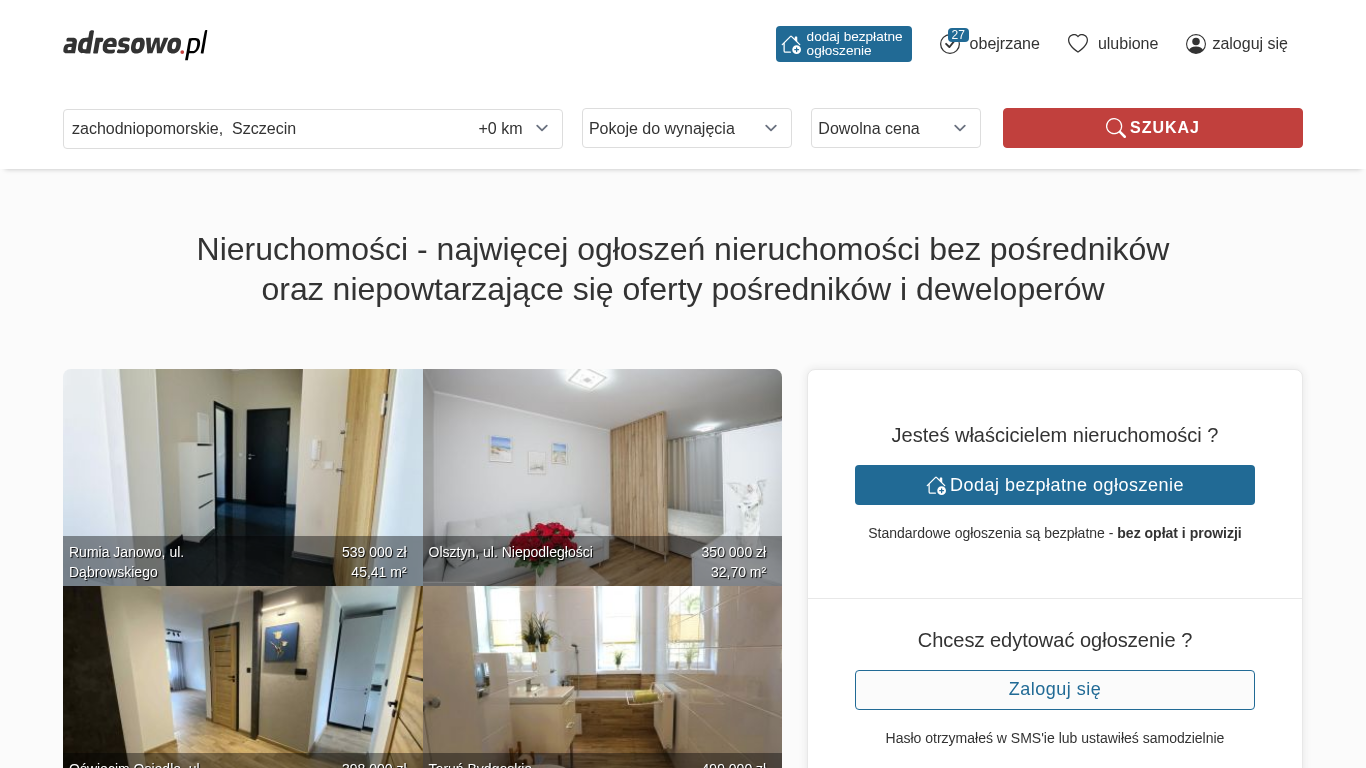Click the white Zaloguj się button
The image size is (1366, 768).
(x=1055, y=690)
